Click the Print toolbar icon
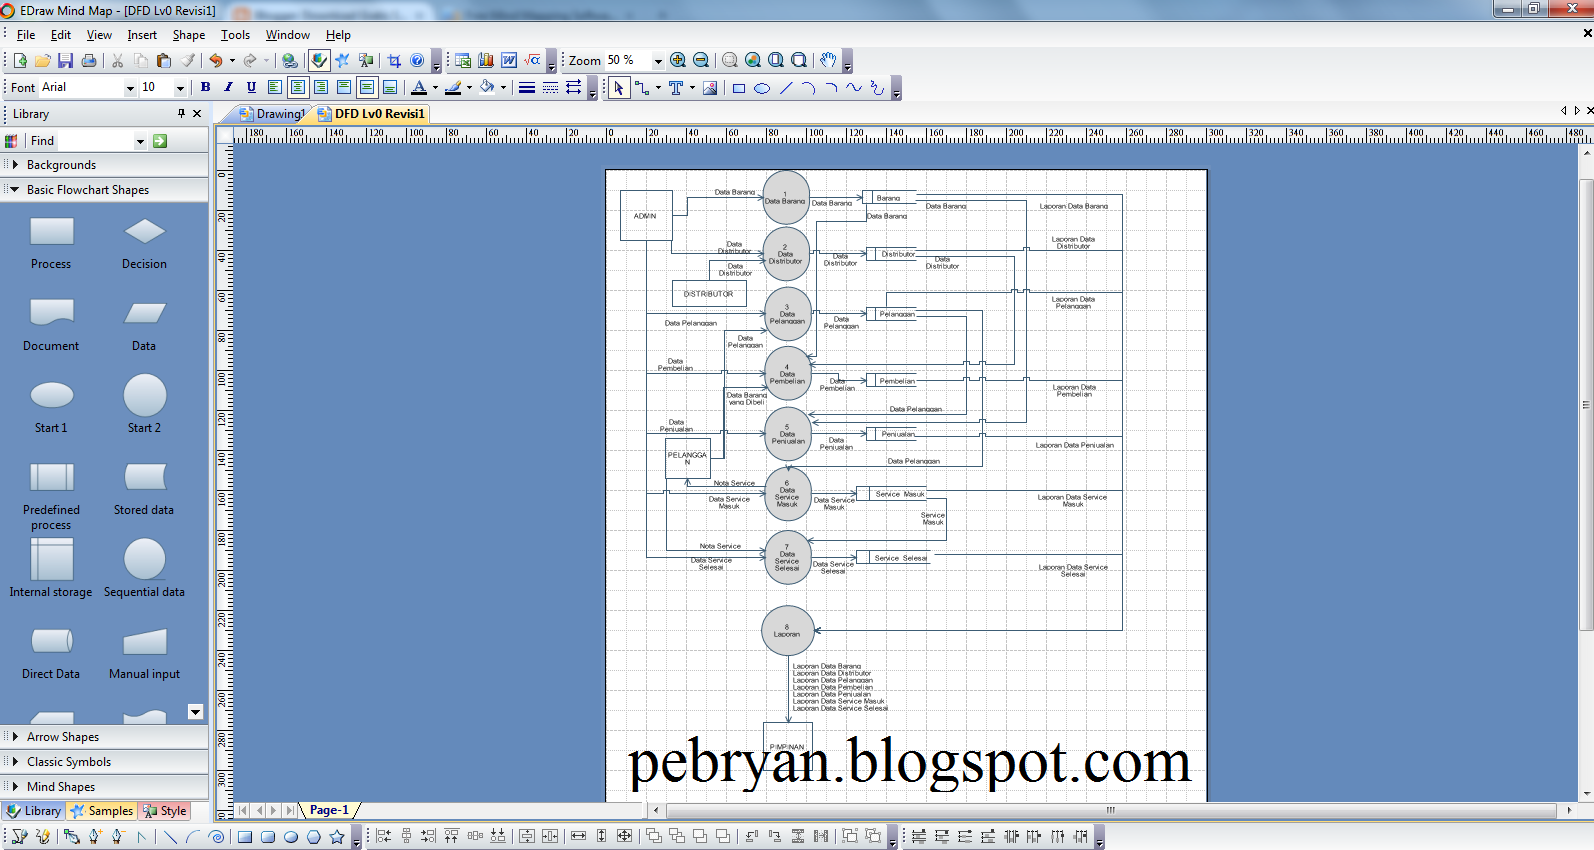This screenshot has height=850, width=1594. 89,61
